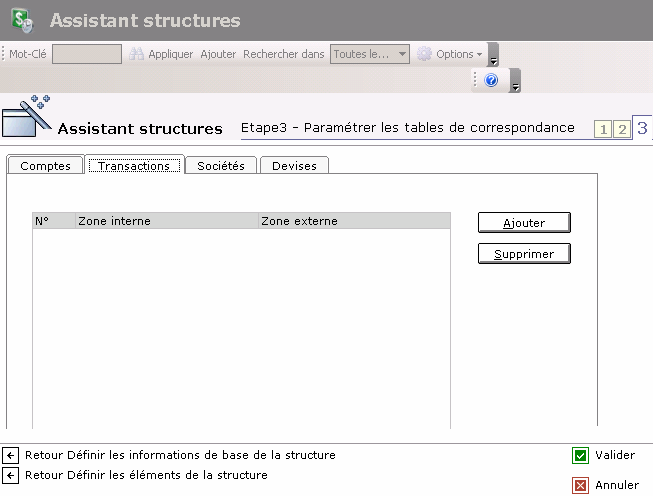Open the Sociétés tab

(x=221, y=166)
